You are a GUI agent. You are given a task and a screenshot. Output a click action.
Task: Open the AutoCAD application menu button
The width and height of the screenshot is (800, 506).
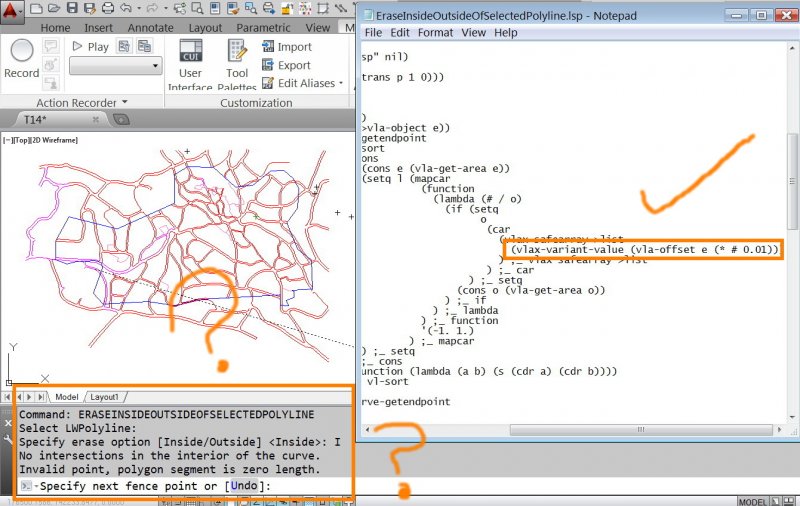[11, 10]
